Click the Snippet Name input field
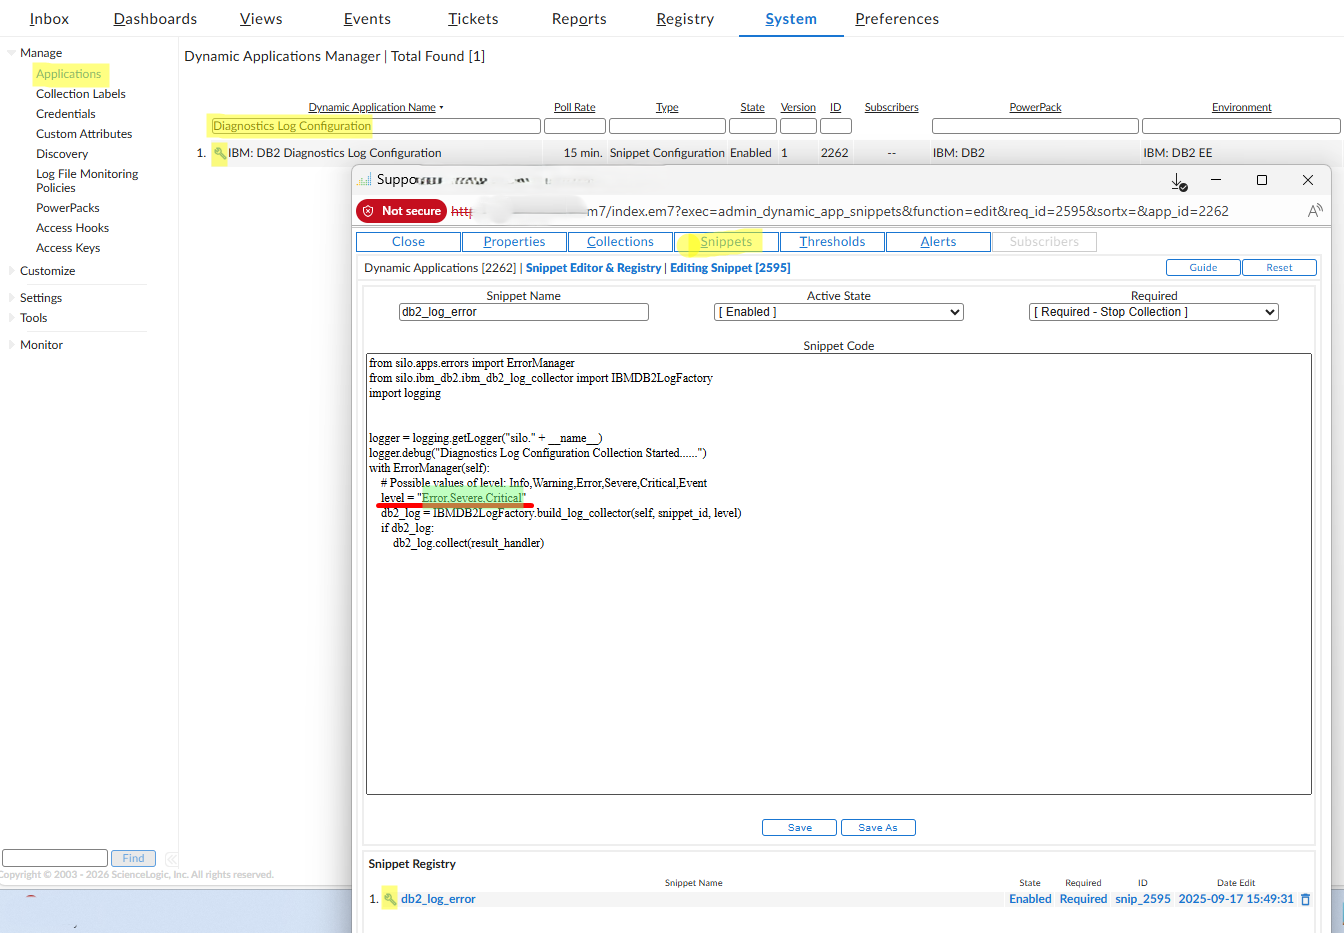This screenshot has width=1344, height=933. (524, 312)
